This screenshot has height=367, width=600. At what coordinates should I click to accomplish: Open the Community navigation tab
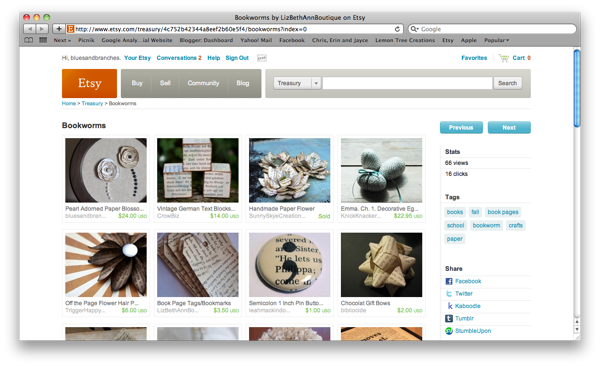(x=203, y=83)
